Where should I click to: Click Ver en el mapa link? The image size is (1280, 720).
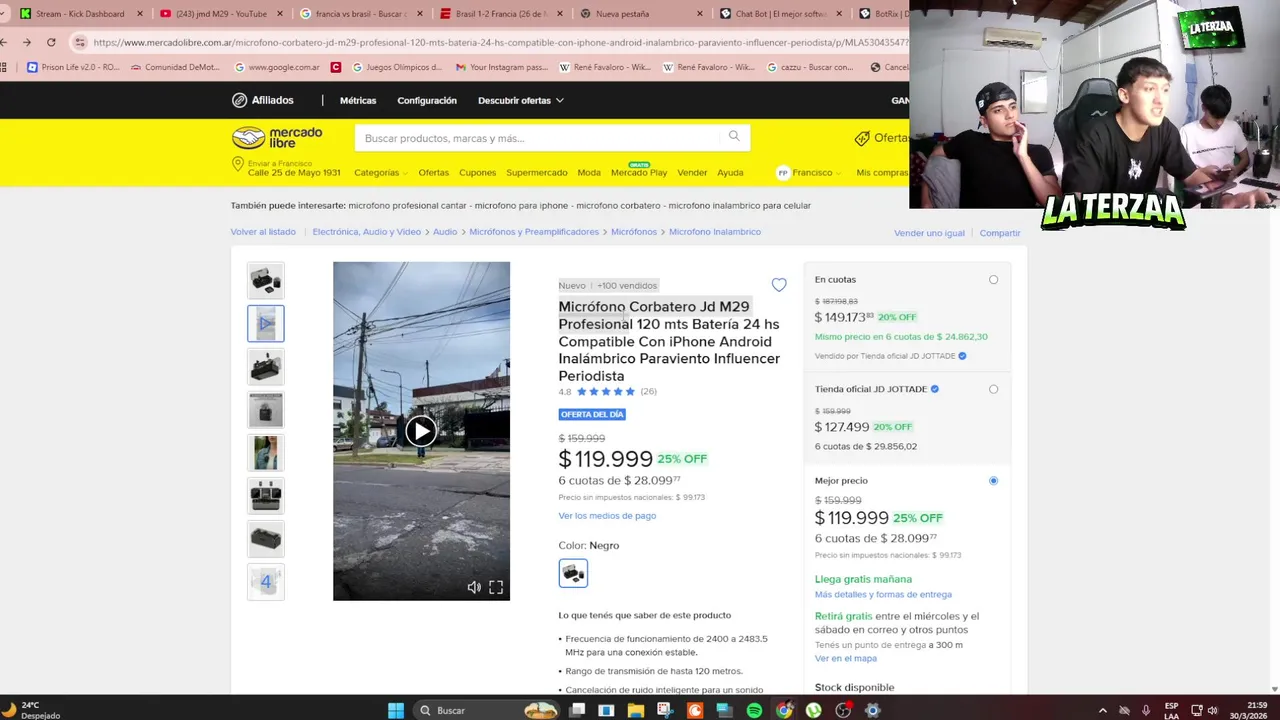tap(846, 658)
